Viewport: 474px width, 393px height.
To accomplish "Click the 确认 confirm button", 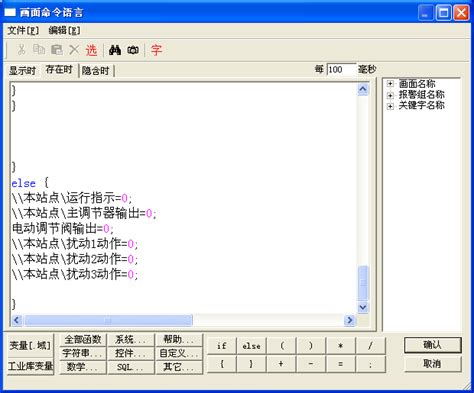I will (433, 345).
